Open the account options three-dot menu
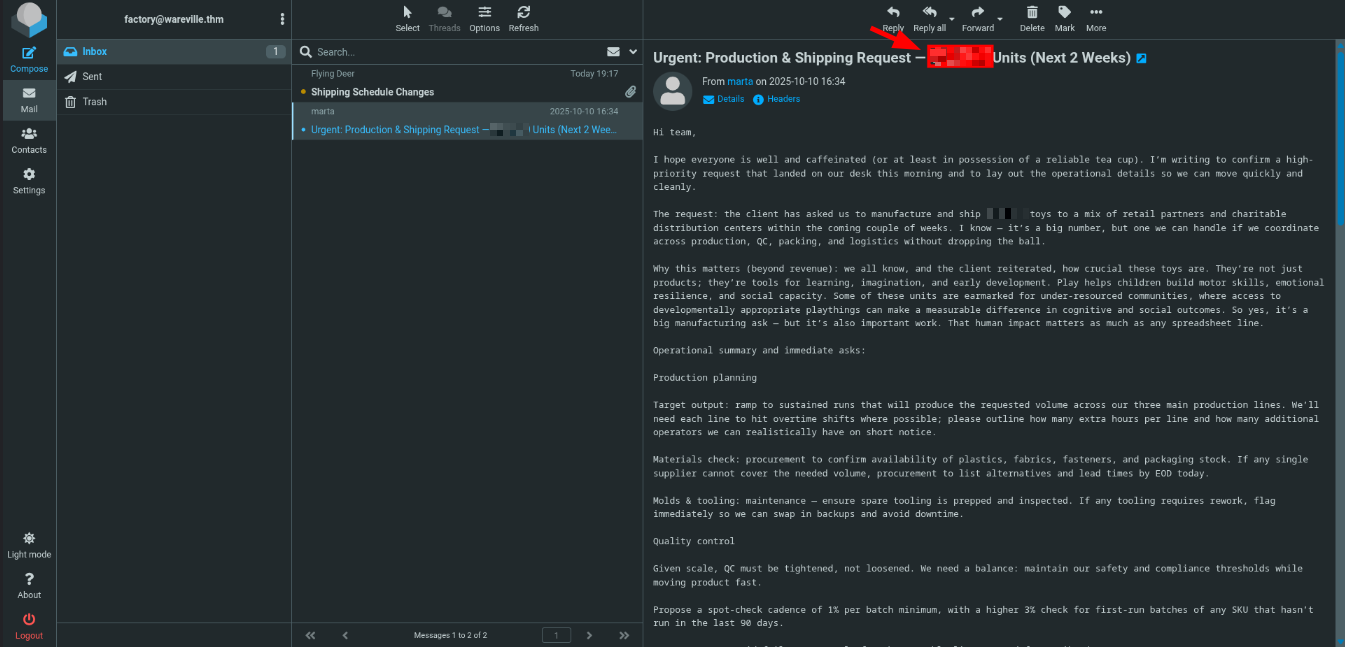 (x=282, y=19)
